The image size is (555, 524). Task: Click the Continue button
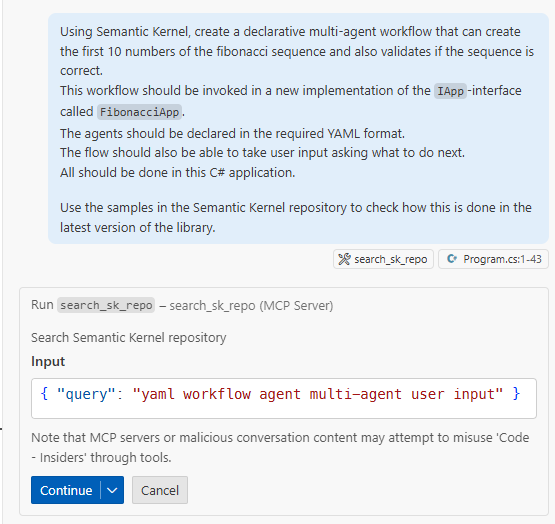(x=66, y=490)
